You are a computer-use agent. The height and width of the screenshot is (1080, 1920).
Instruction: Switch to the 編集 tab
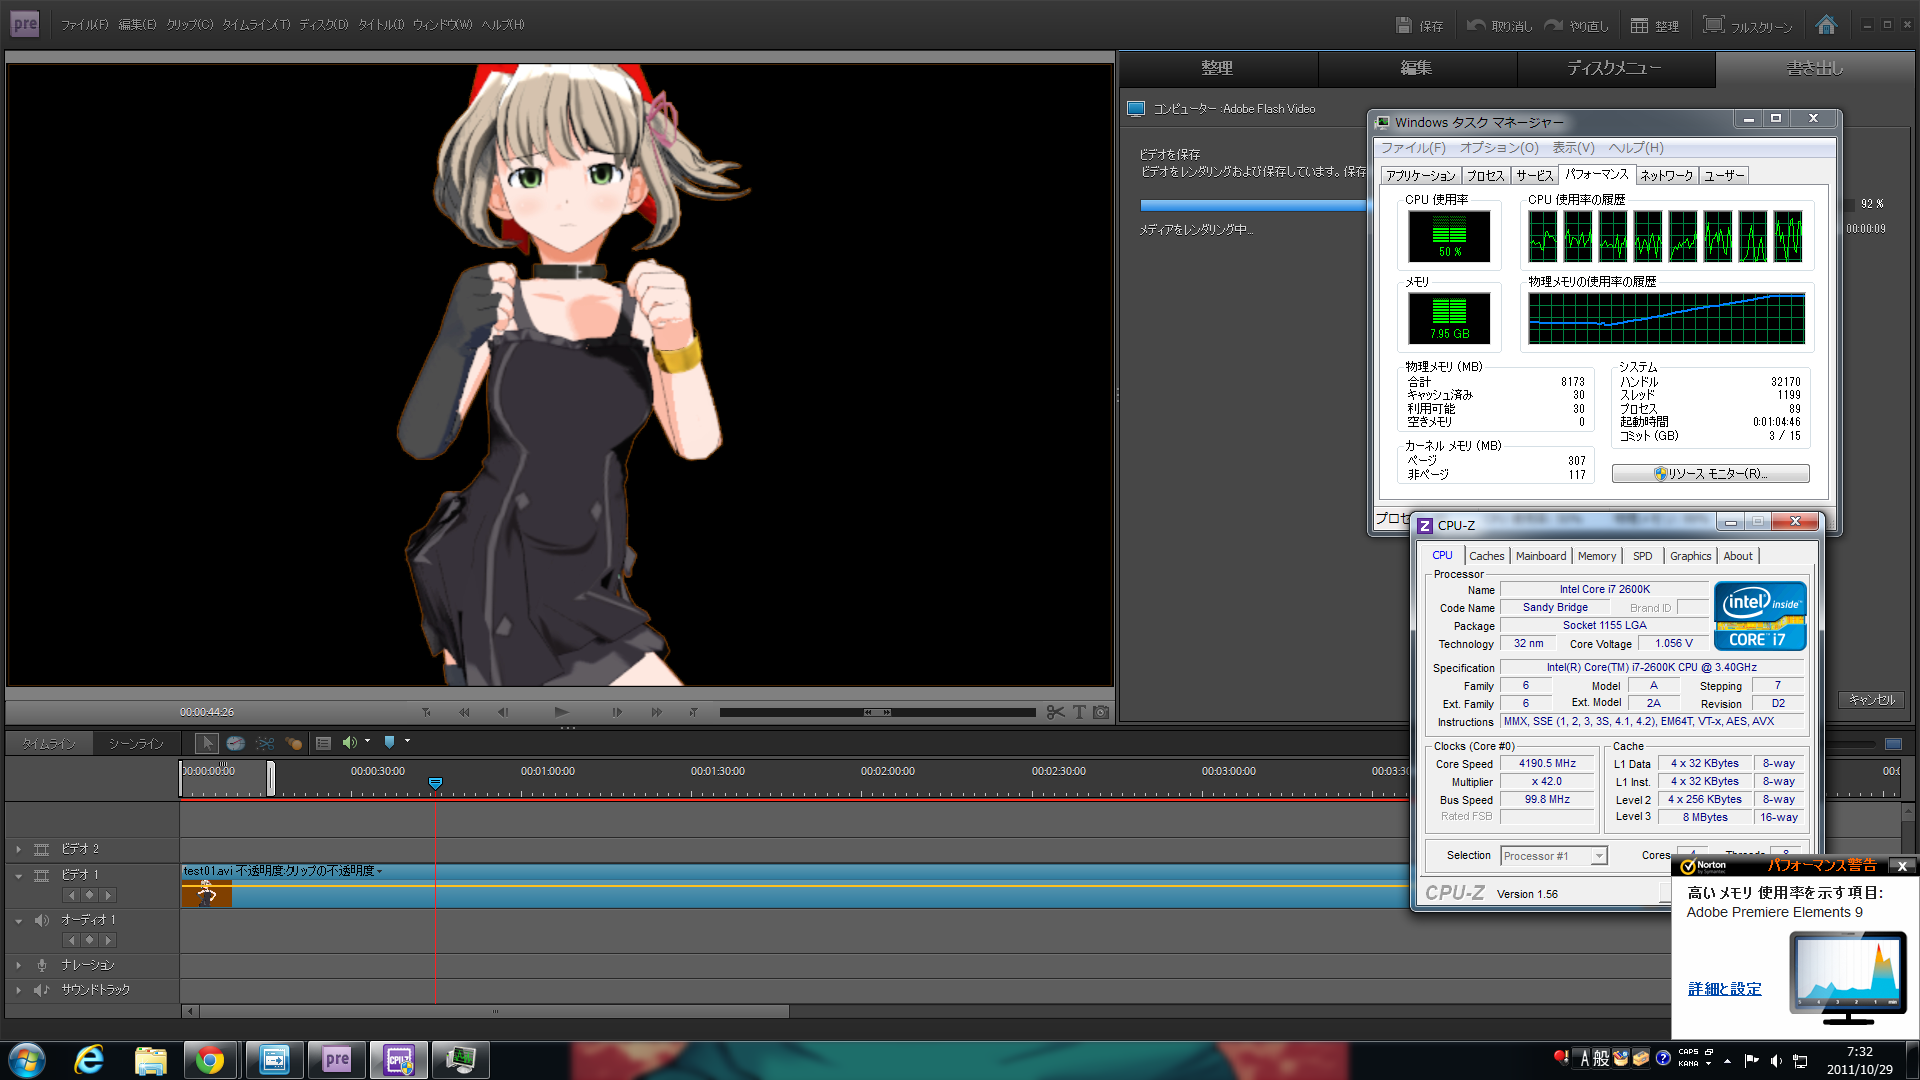pyautogui.click(x=1416, y=68)
